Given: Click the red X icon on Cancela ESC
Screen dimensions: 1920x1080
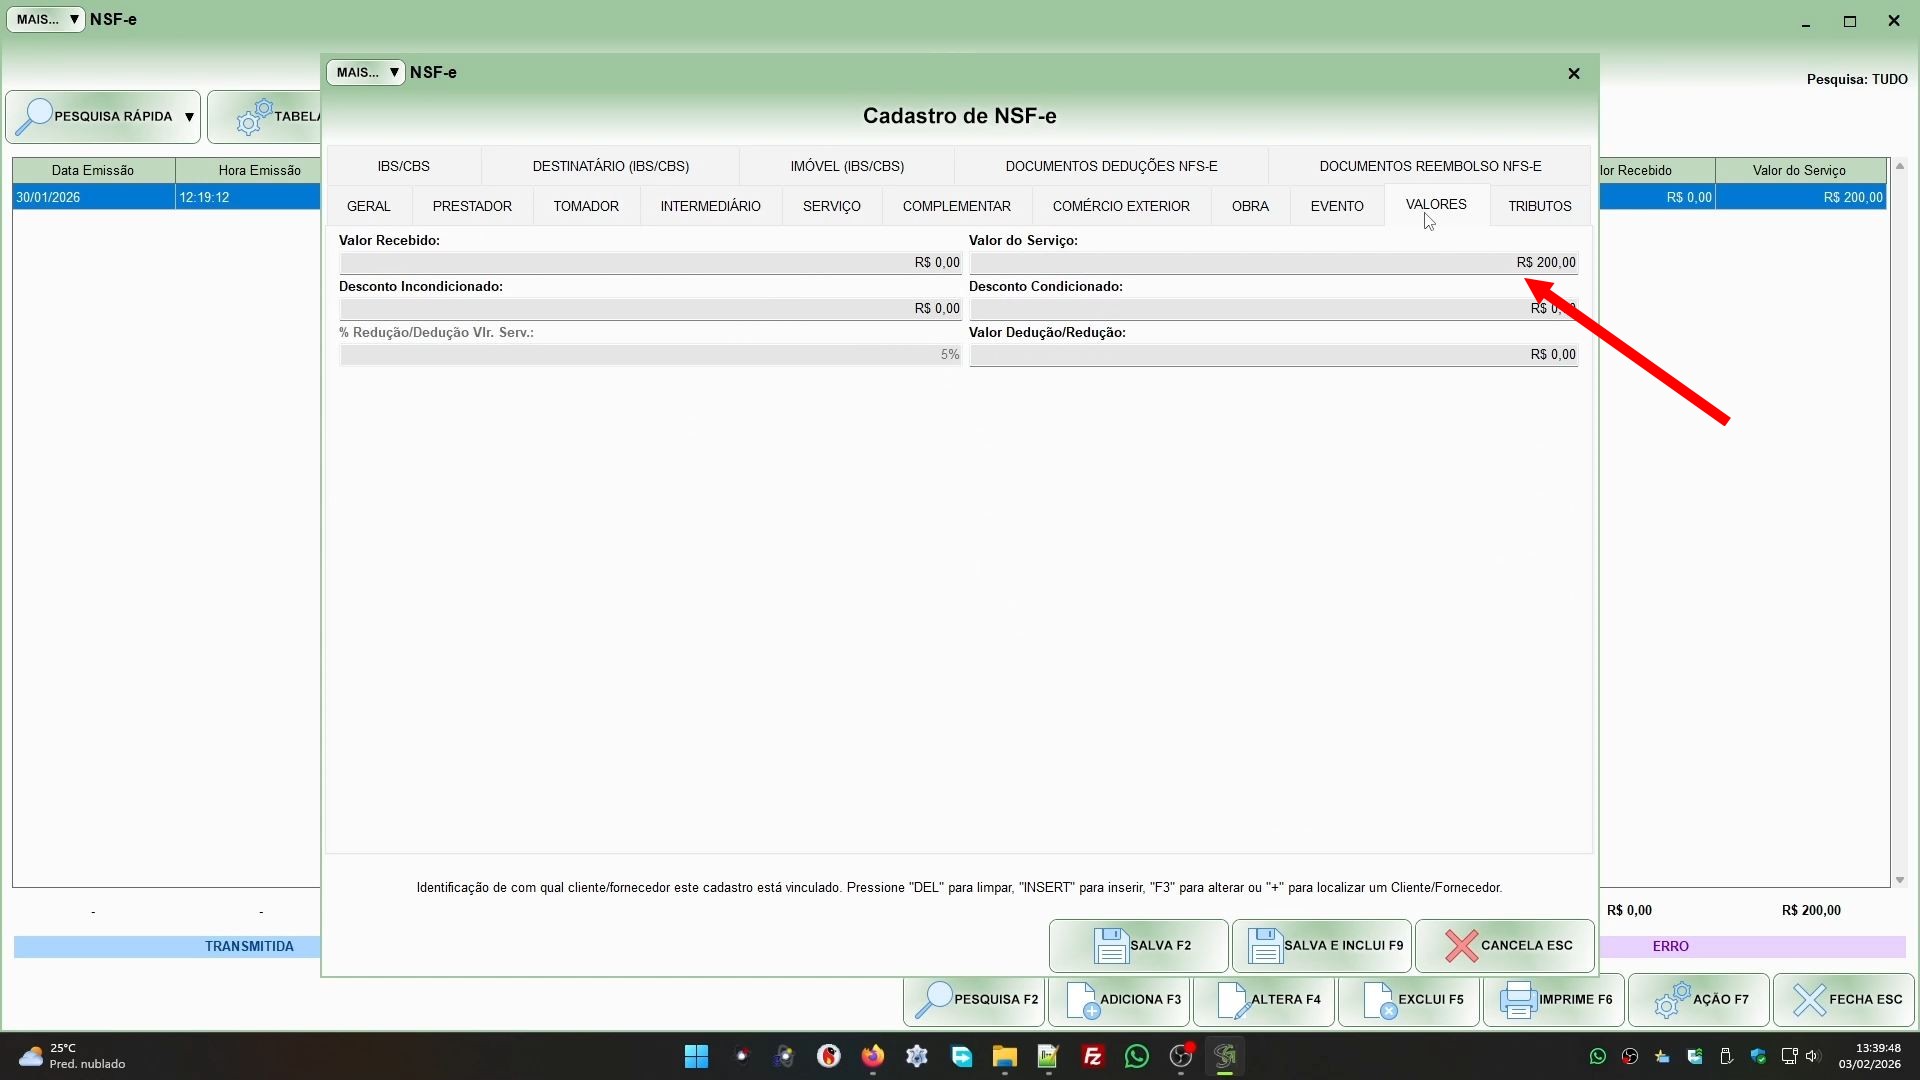Looking at the screenshot, I should pos(1461,945).
